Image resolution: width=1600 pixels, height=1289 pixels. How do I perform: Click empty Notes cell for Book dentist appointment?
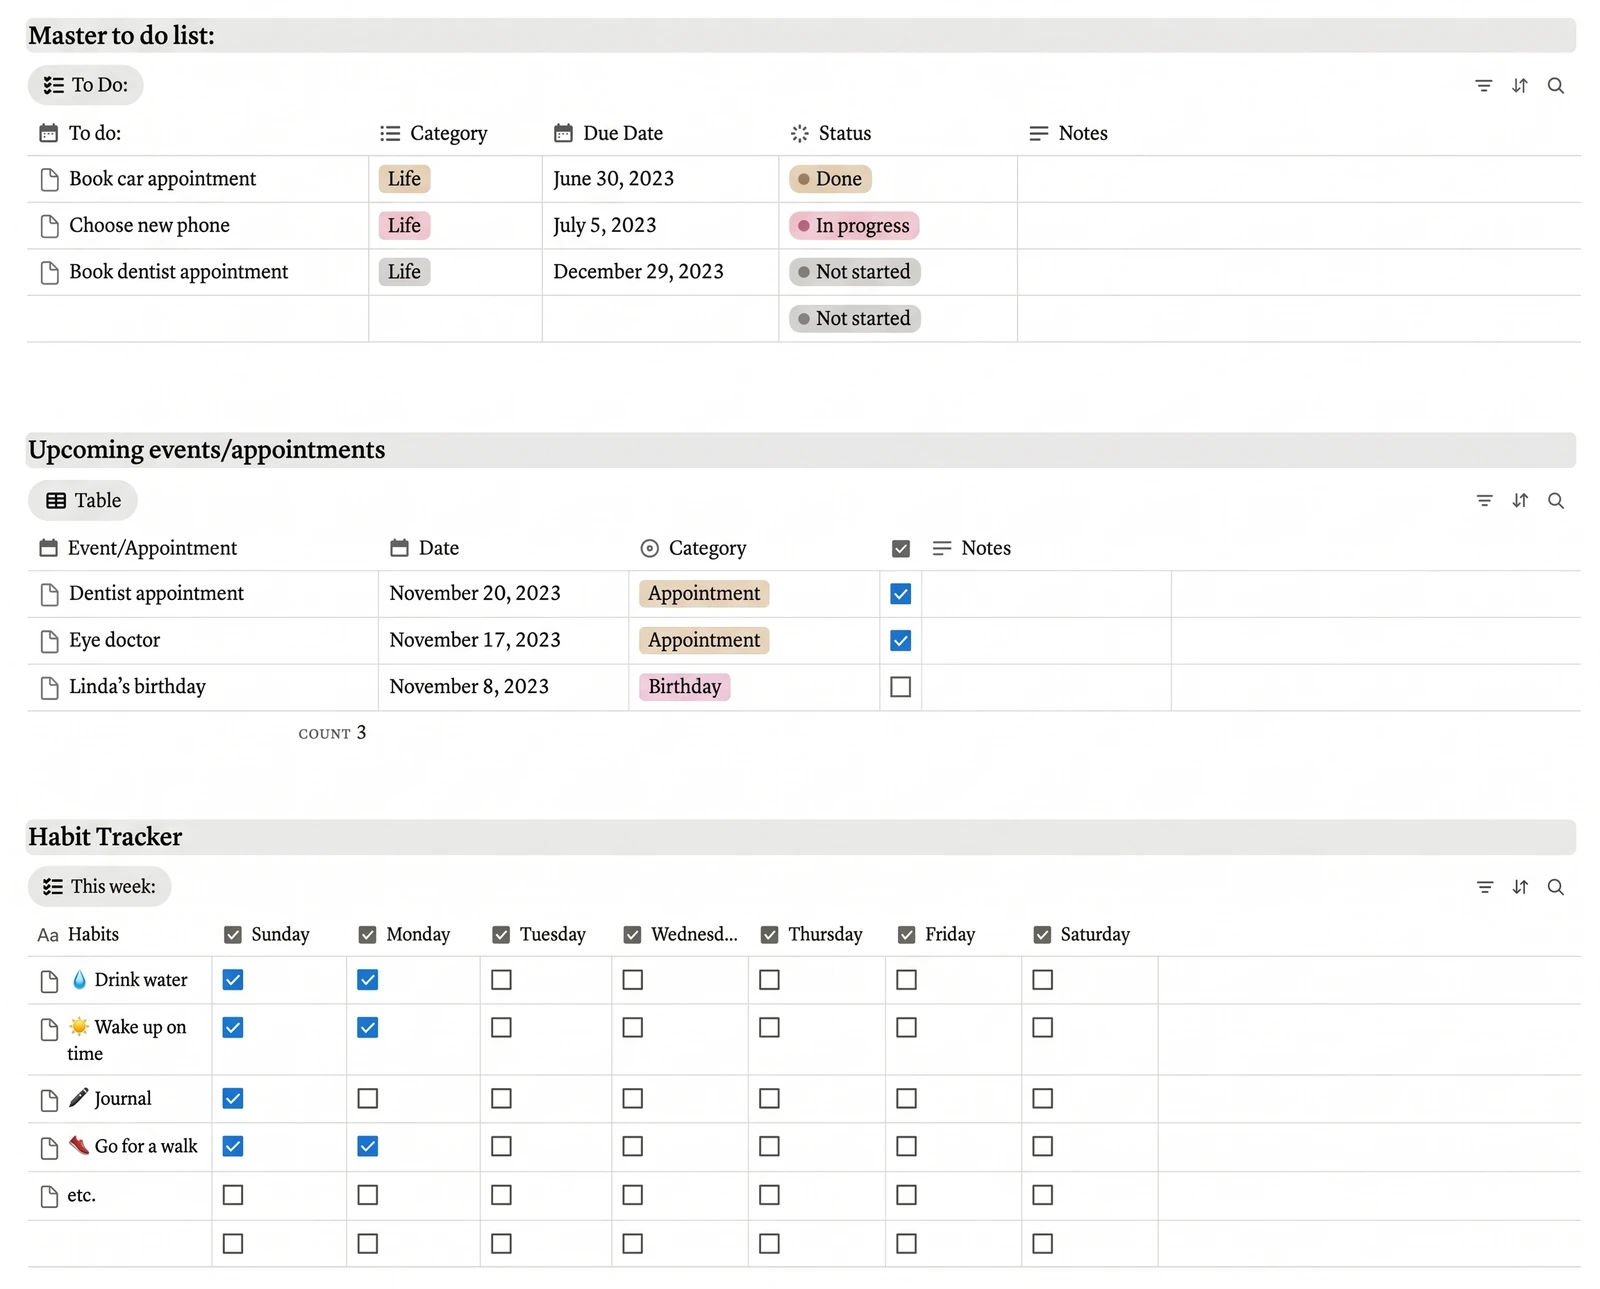[x=1299, y=272]
